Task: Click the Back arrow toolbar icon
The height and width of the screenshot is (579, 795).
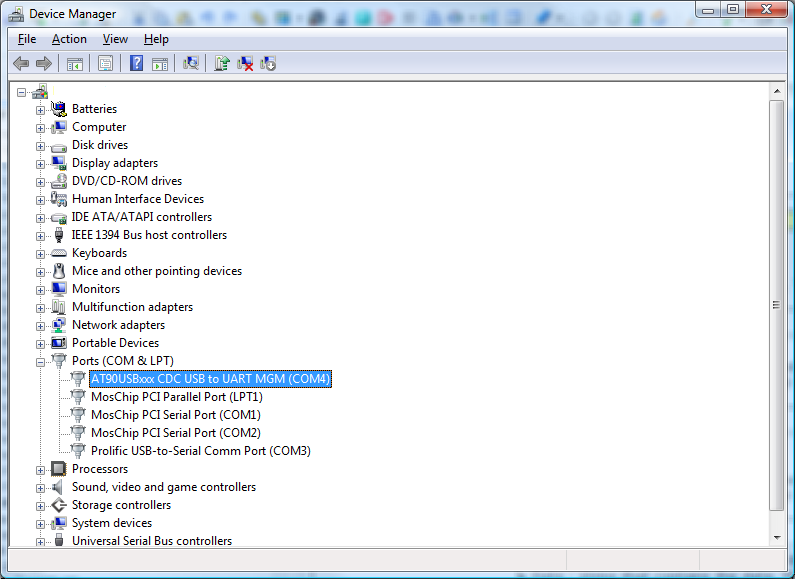Action: pos(21,63)
